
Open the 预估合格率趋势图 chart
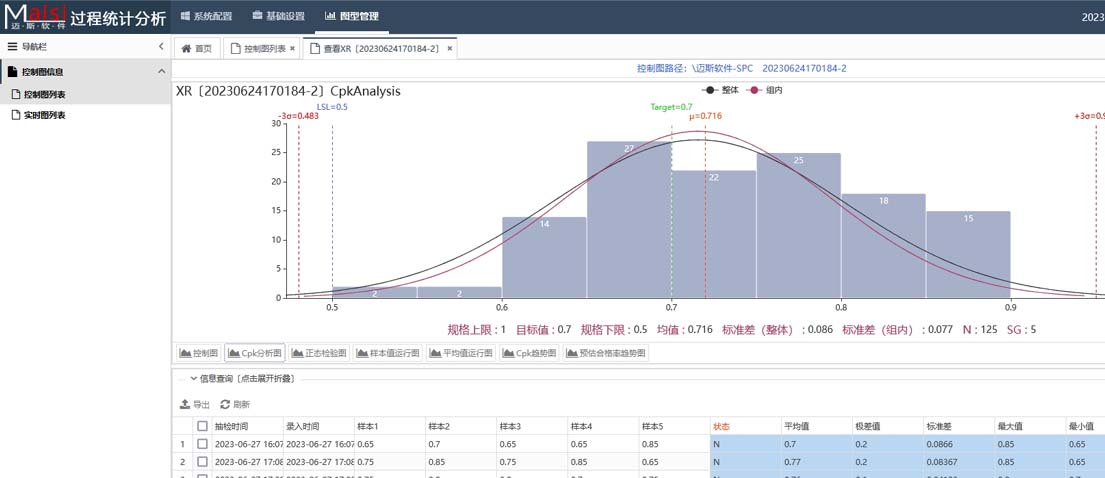(x=607, y=353)
